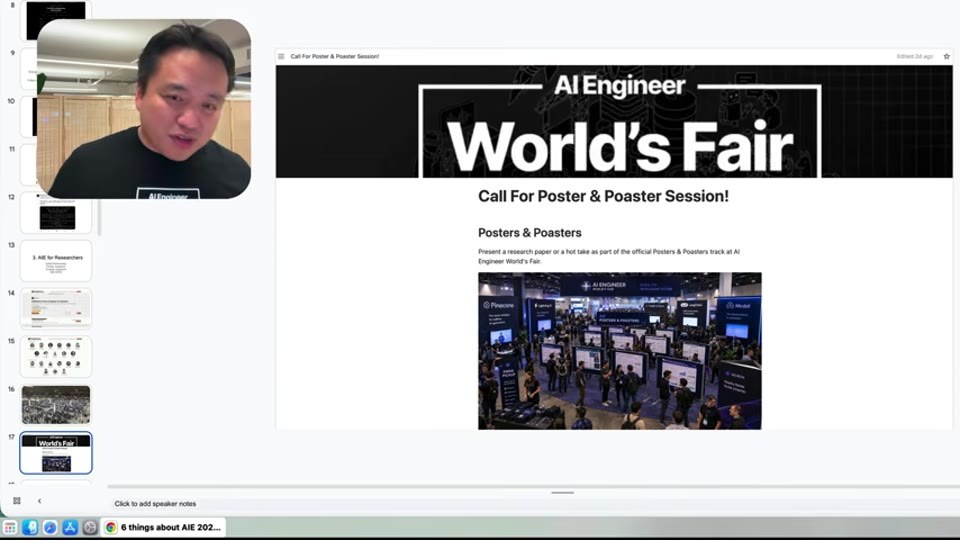
Task: Grab the speaker notes resize handle
Action: coord(562,492)
